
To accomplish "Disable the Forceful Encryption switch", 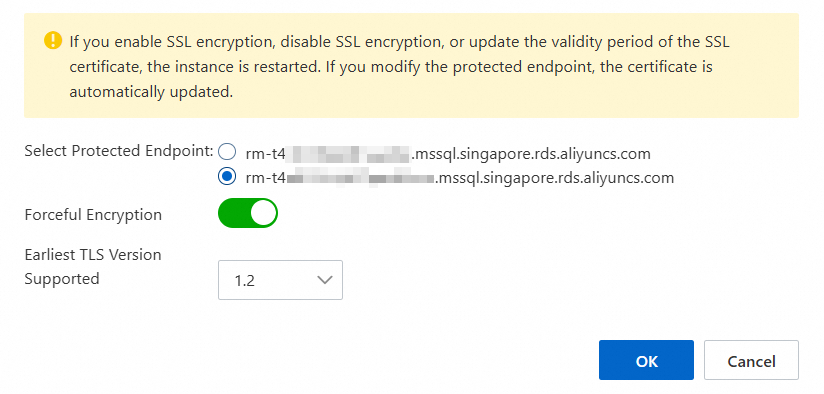I will (248, 213).
